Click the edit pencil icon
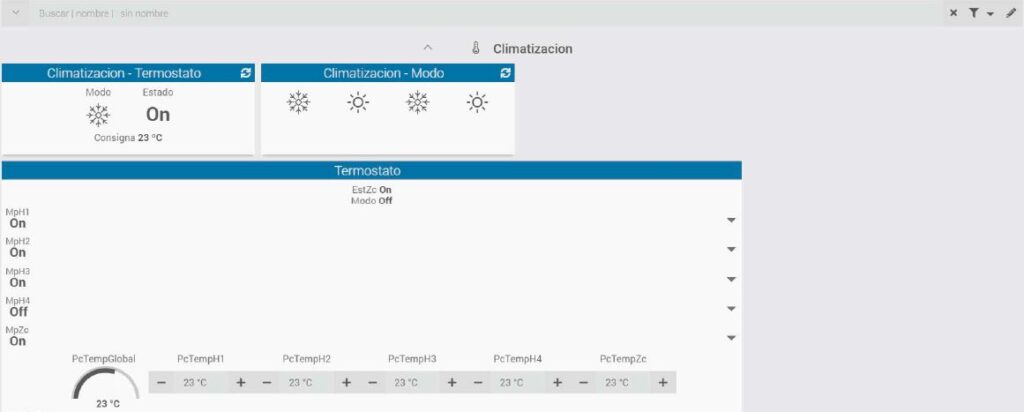The image size is (1024, 412). point(1010,13)
